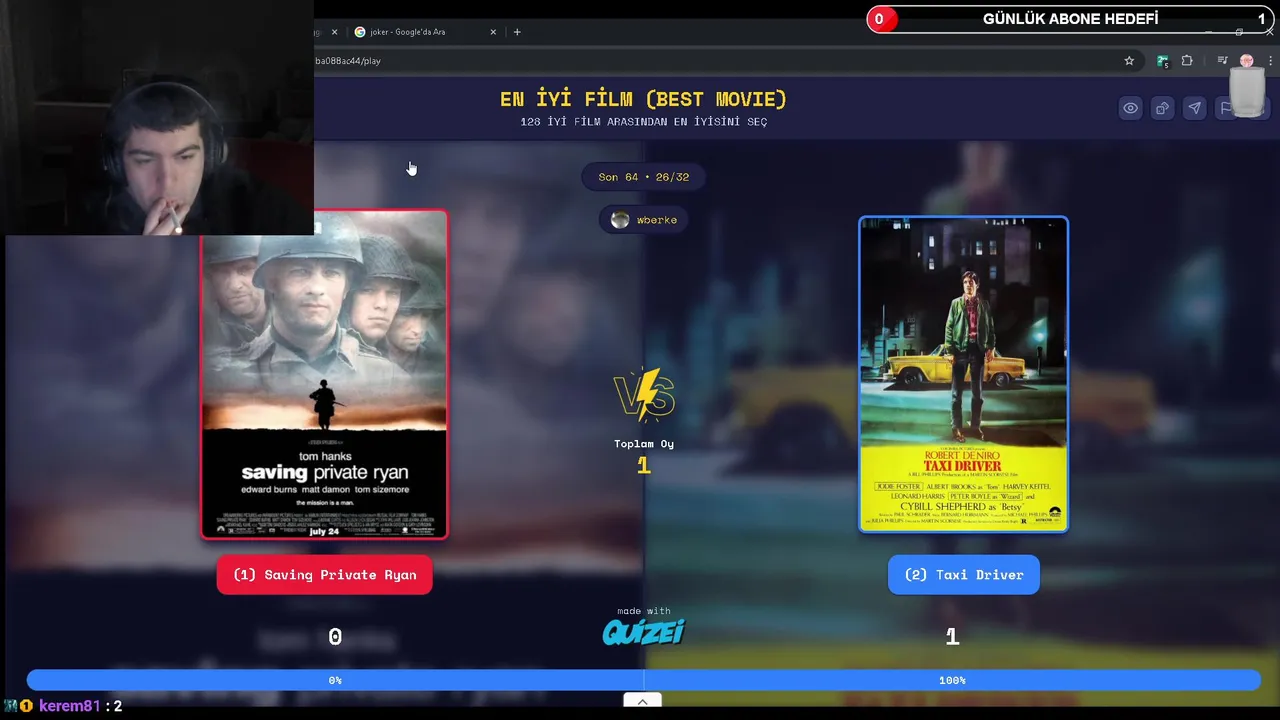Open the green extension with badge 5
The width and height of the screenshot is (1280, 720).
tap(1162, 61)
